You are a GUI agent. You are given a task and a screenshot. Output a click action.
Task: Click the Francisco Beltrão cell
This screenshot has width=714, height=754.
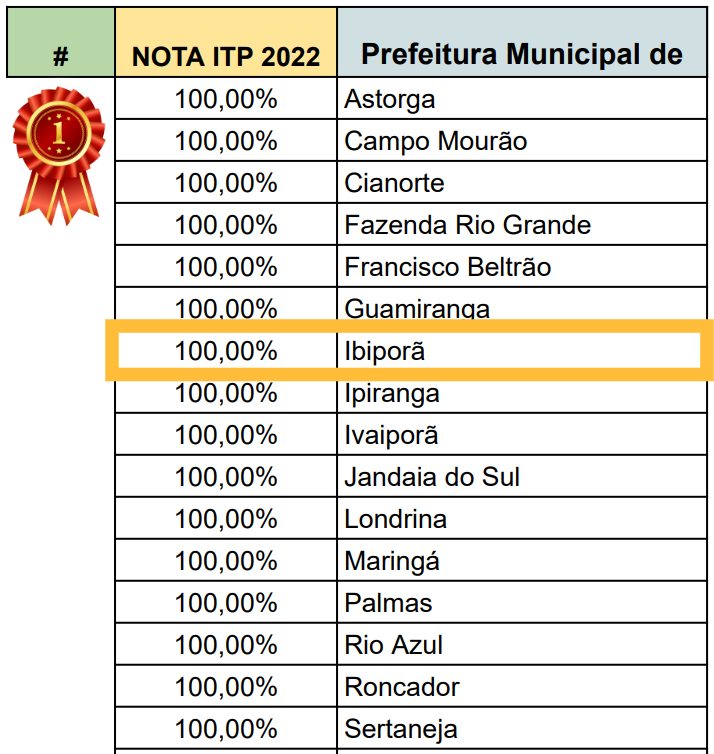tap(522, 267)
